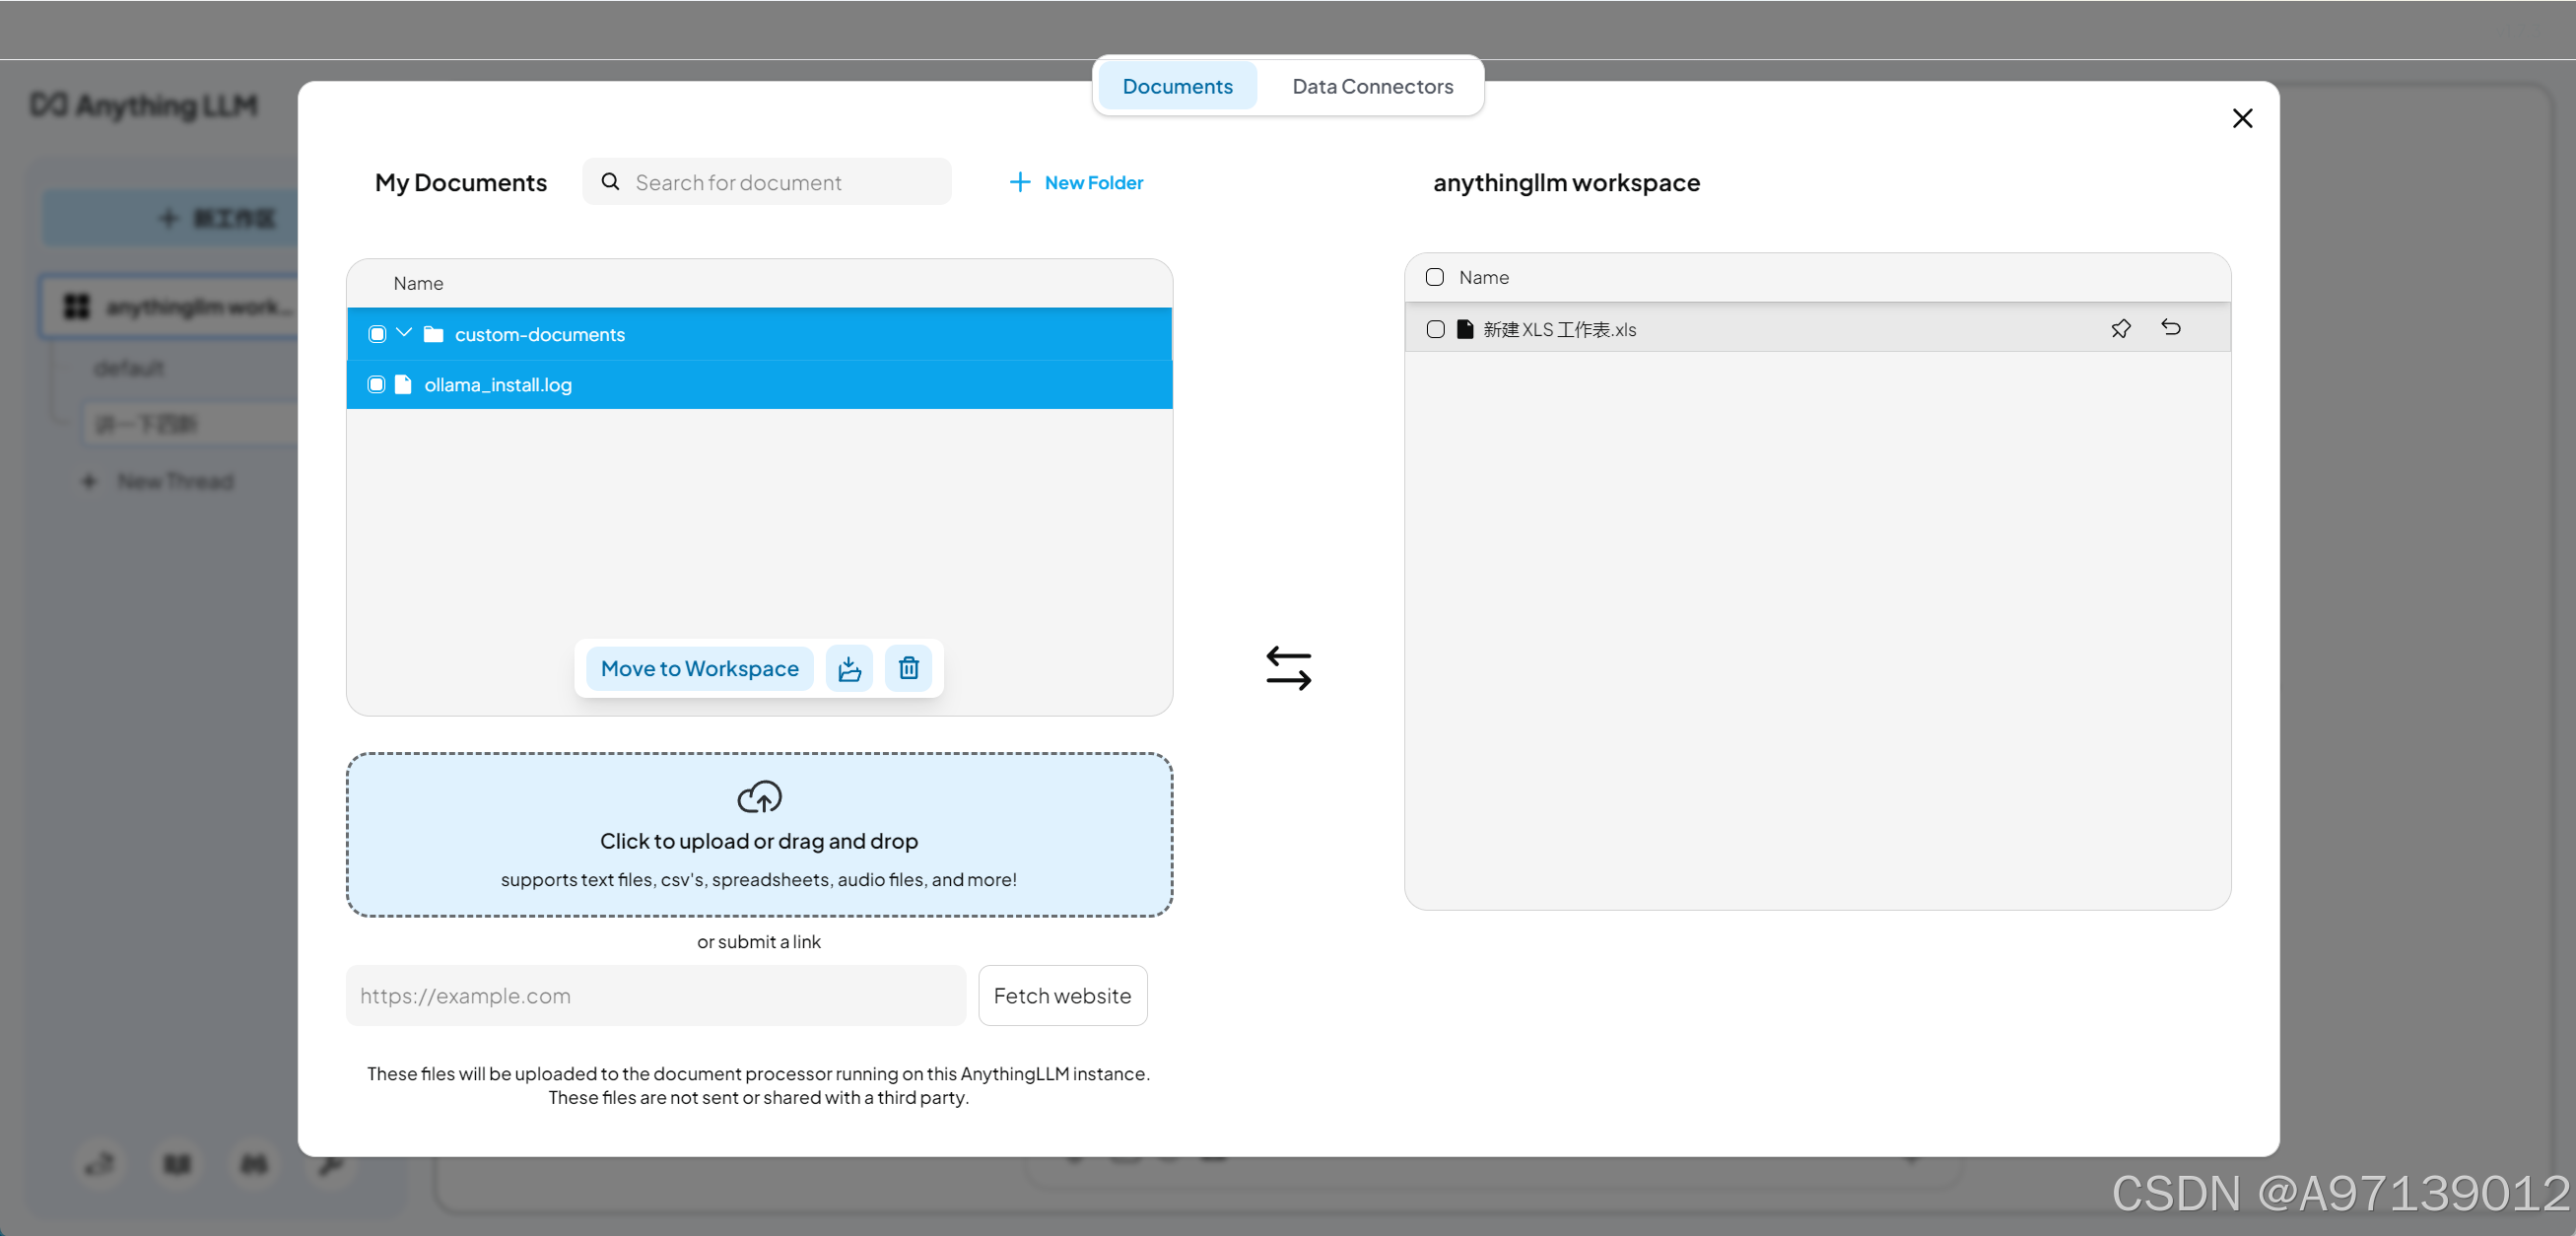Click the file icon beside ollama_install.log
This screenshot has height=1236, width=2576.
[403, 384]
